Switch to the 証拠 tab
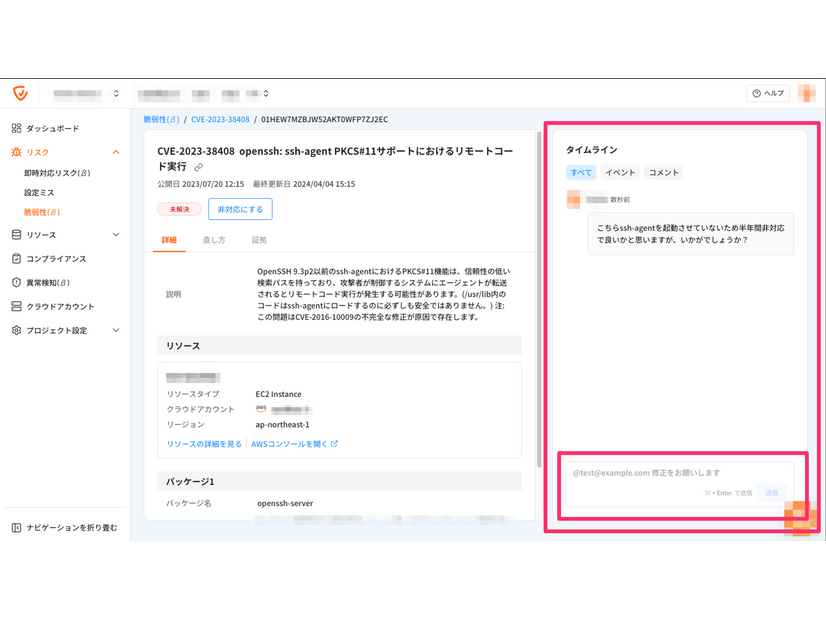This screenshot has width=826, height=620. (x=259, y=240)
